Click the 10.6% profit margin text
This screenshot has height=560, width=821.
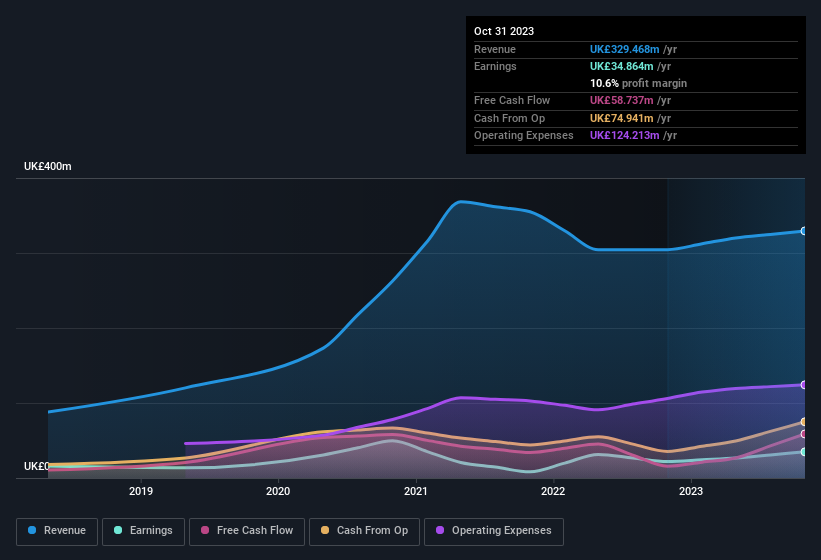click(x=638, y=83)
